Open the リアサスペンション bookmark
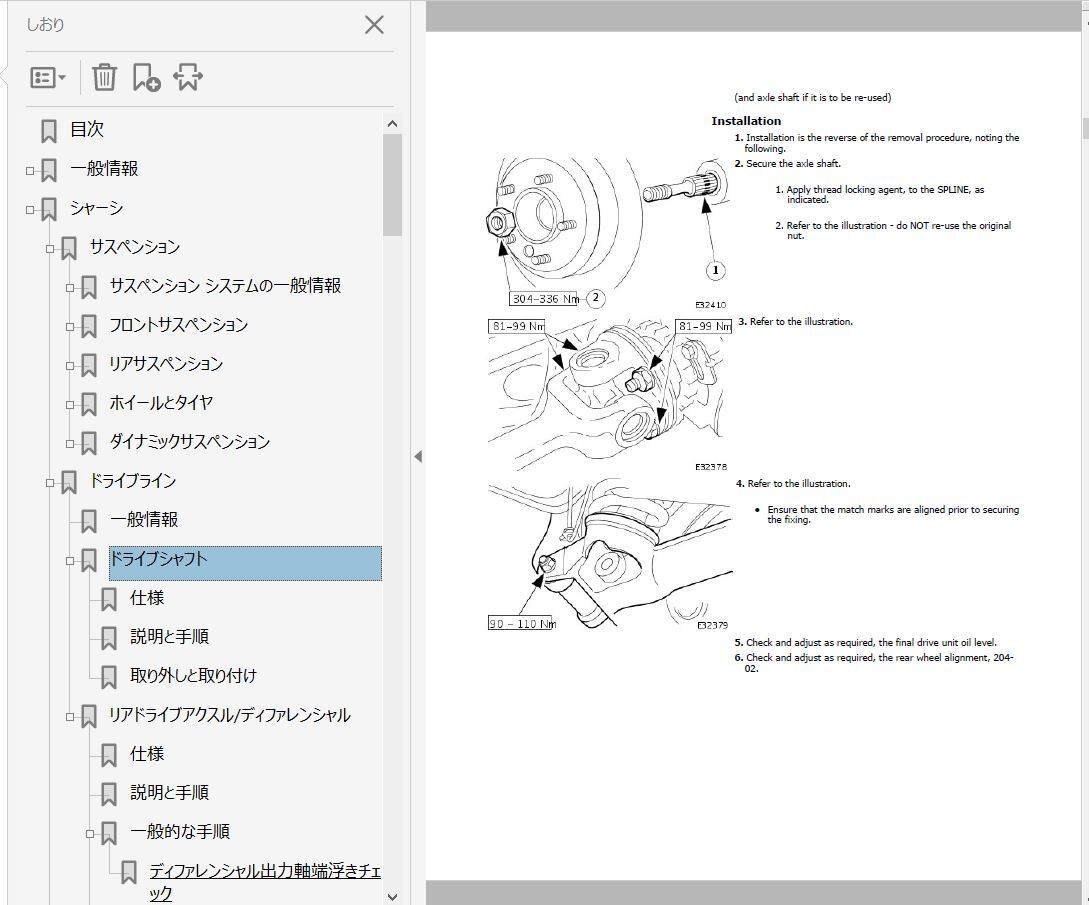 point(166,363)
